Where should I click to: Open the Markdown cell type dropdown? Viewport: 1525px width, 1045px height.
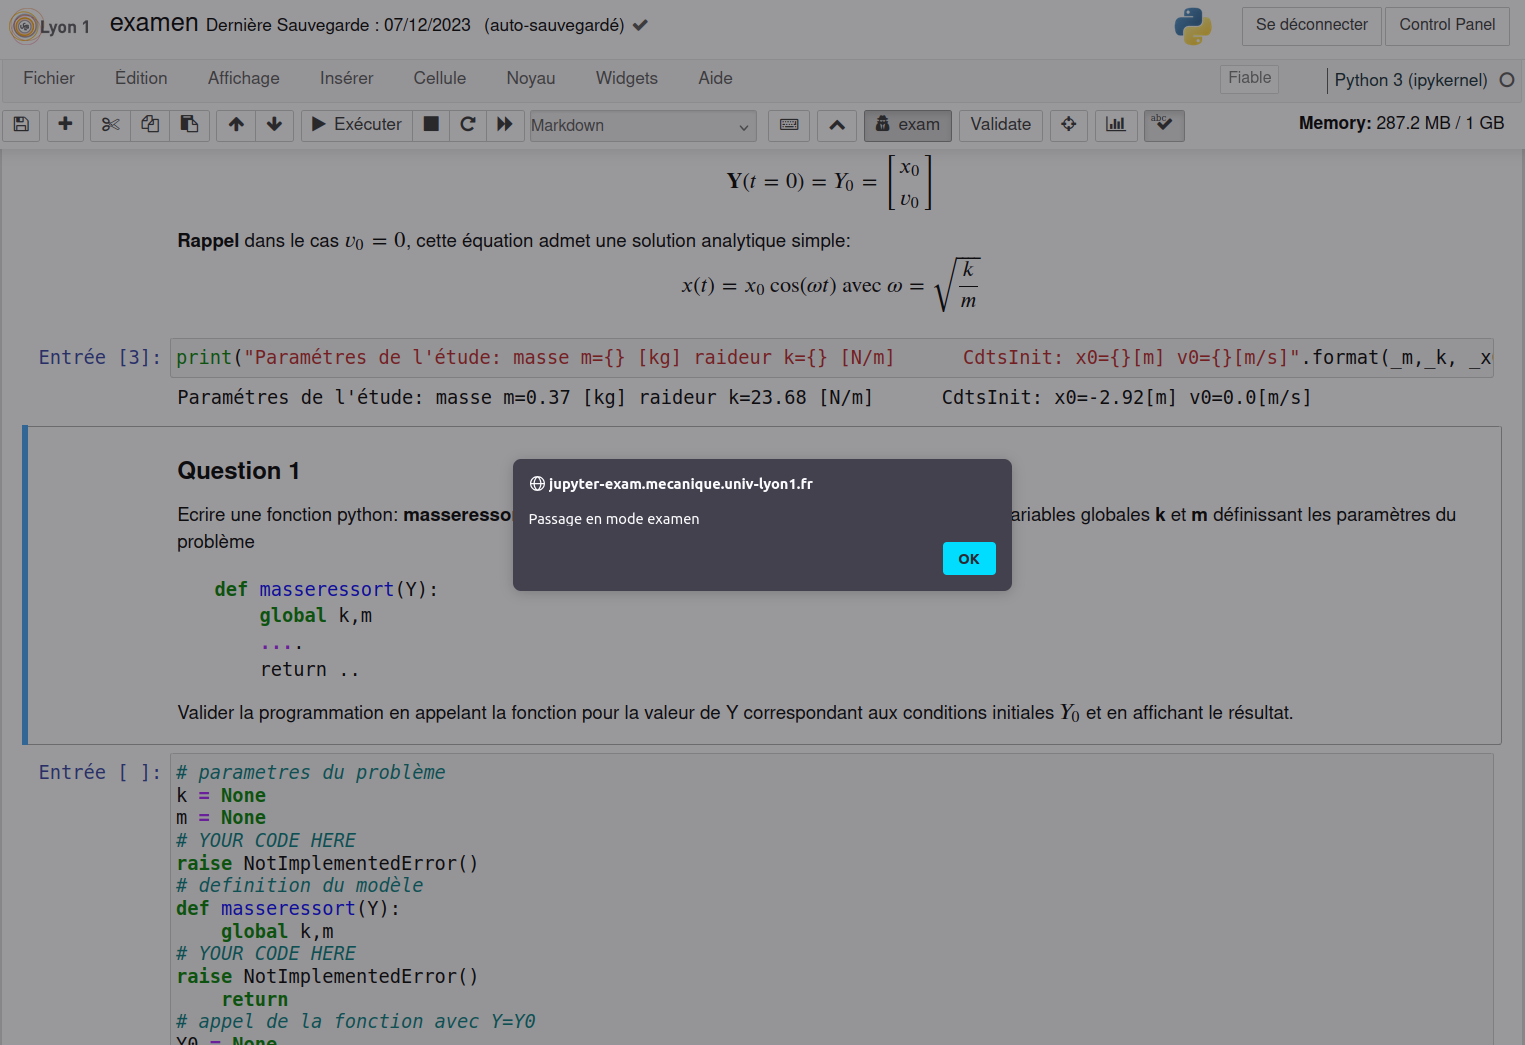tap(642, 125)
